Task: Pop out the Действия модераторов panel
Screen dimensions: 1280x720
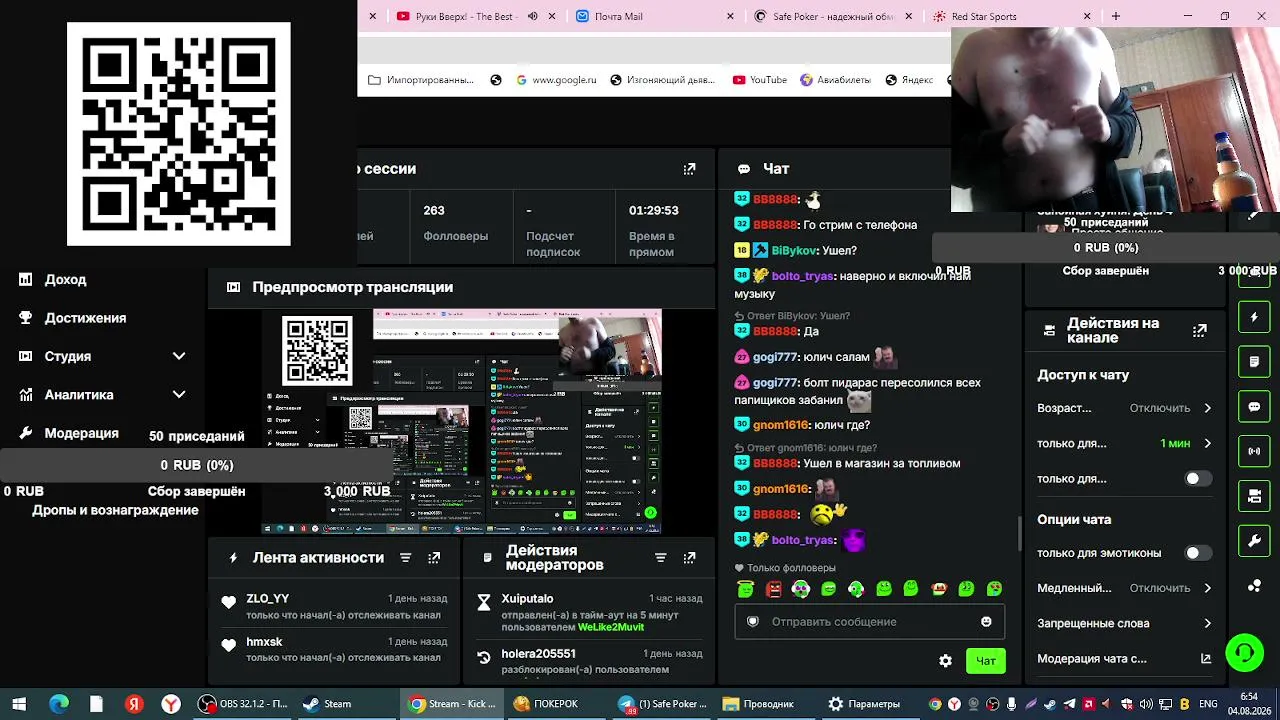Action: [x=689, y=558]
